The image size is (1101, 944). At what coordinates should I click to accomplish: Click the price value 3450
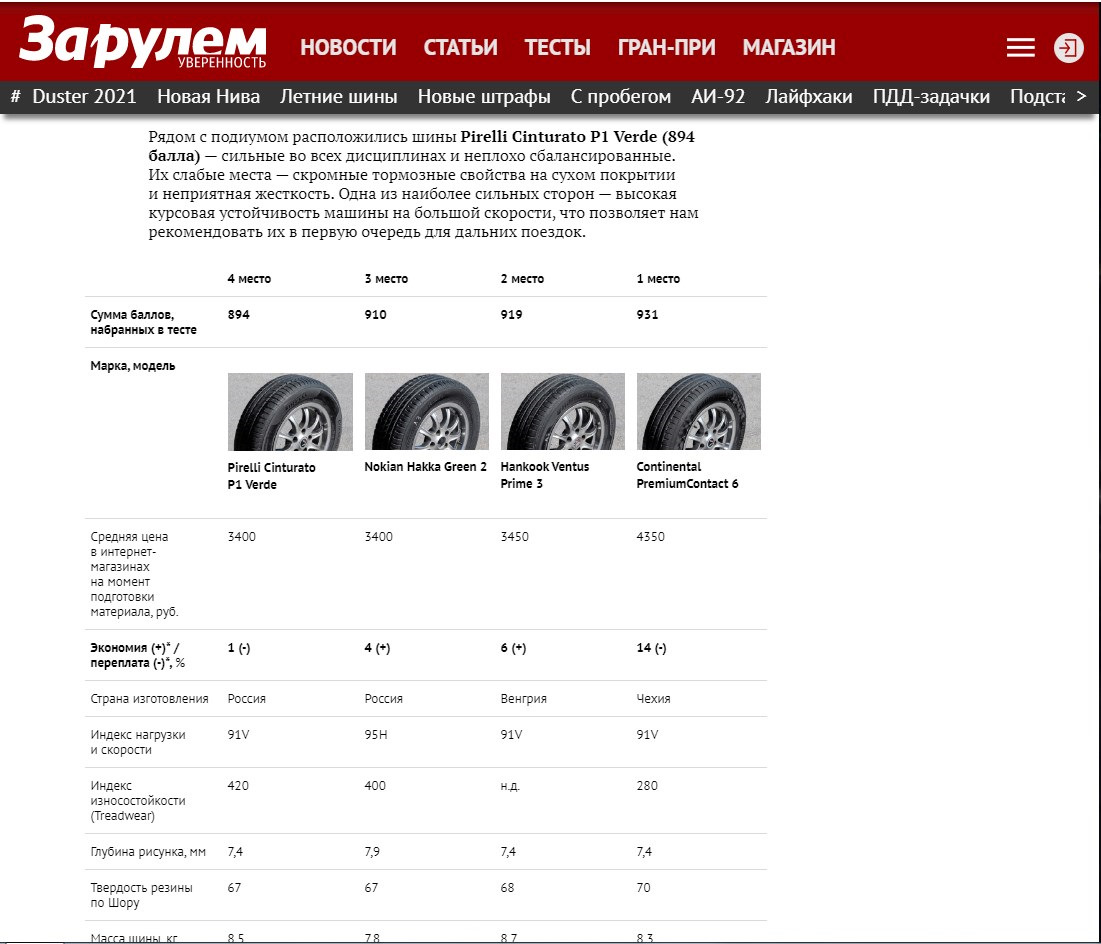click(515, 537)
